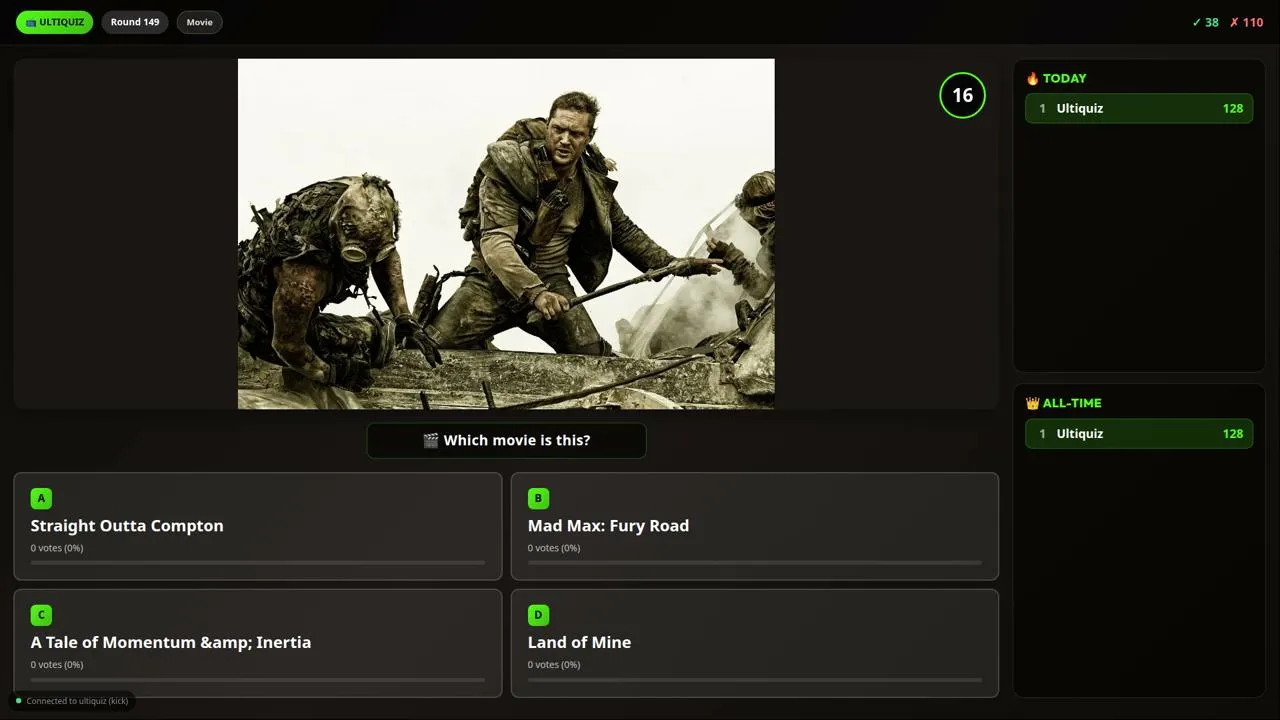Click the TODAY leaderboard heading
Viewport: 1280px width, 720px height.
1064,78
